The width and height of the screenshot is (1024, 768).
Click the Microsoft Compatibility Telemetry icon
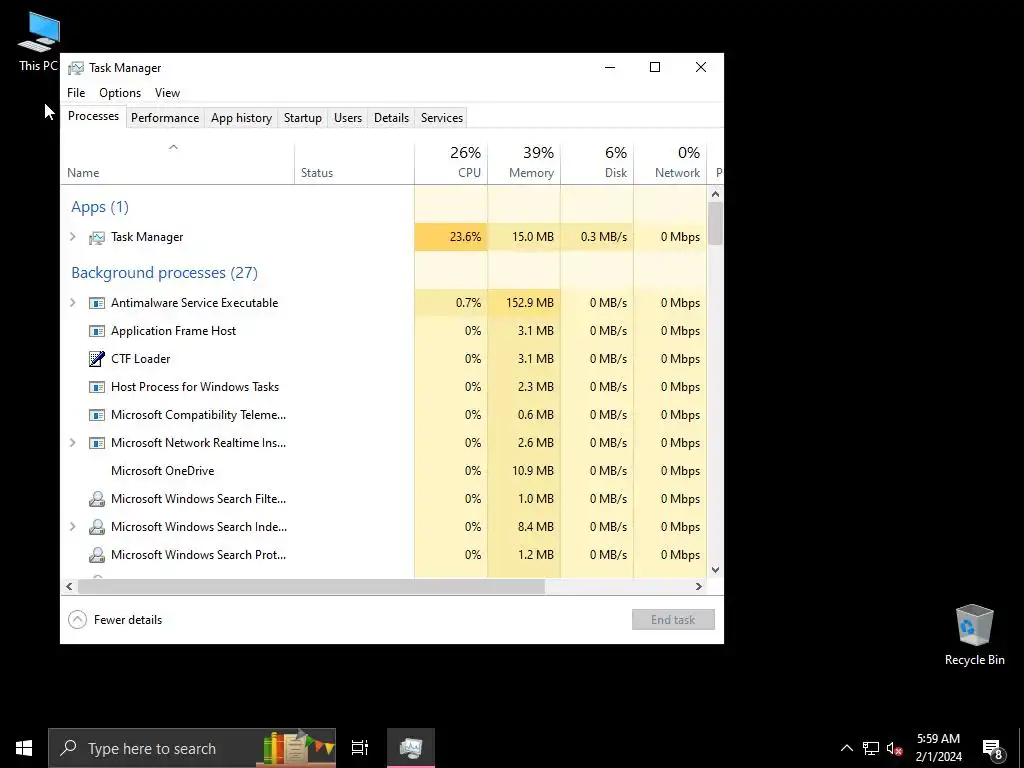click(x=97, y=415)
